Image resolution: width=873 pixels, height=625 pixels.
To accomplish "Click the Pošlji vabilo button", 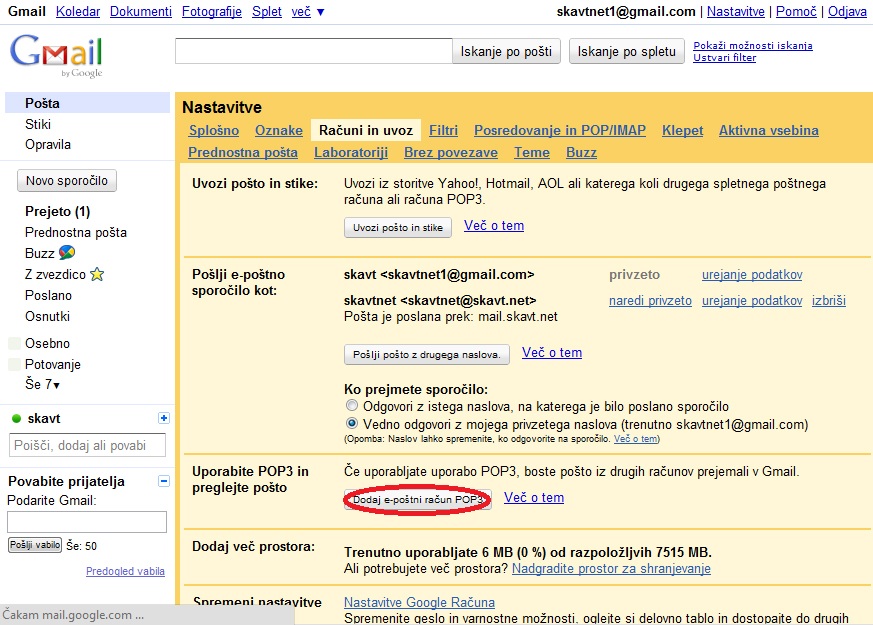I will pyautogui.click(x=35, y=545).
